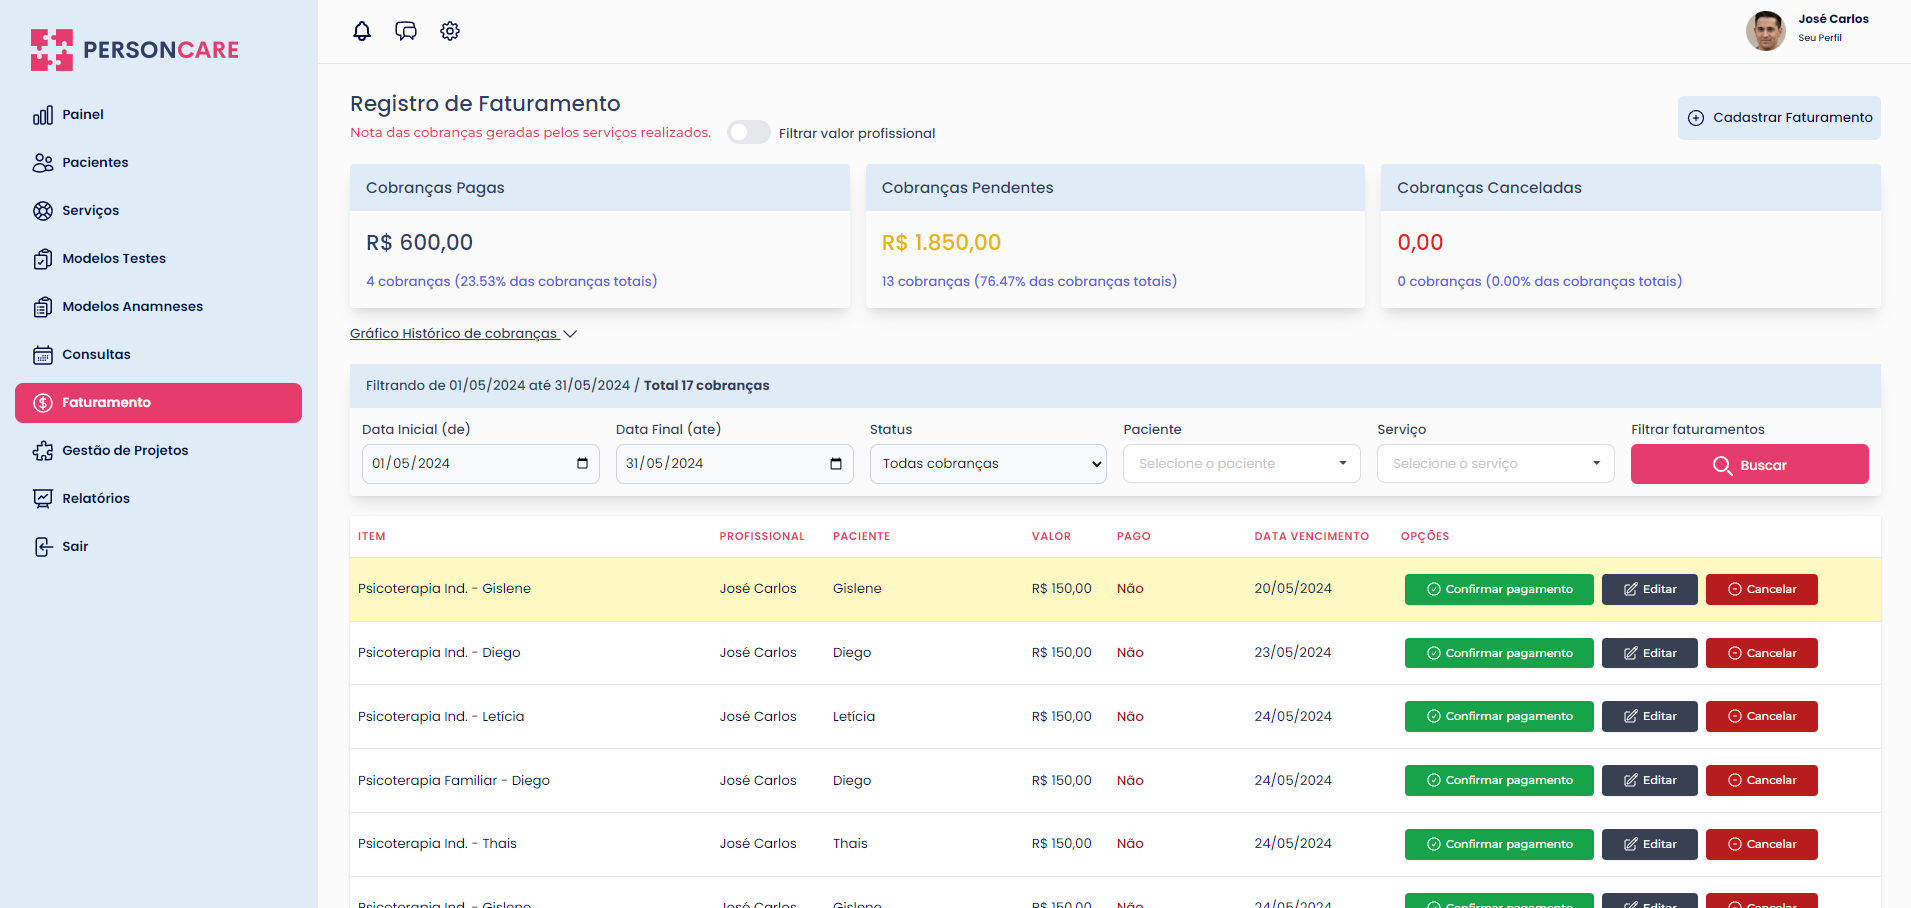Click the Modelos Testes clipboard icon
1911x908 pixels.
tap(43, 259)
